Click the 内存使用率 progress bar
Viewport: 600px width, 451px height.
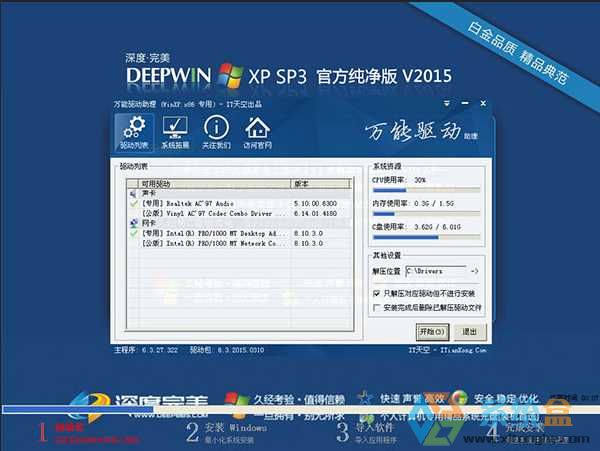(426, 214)
